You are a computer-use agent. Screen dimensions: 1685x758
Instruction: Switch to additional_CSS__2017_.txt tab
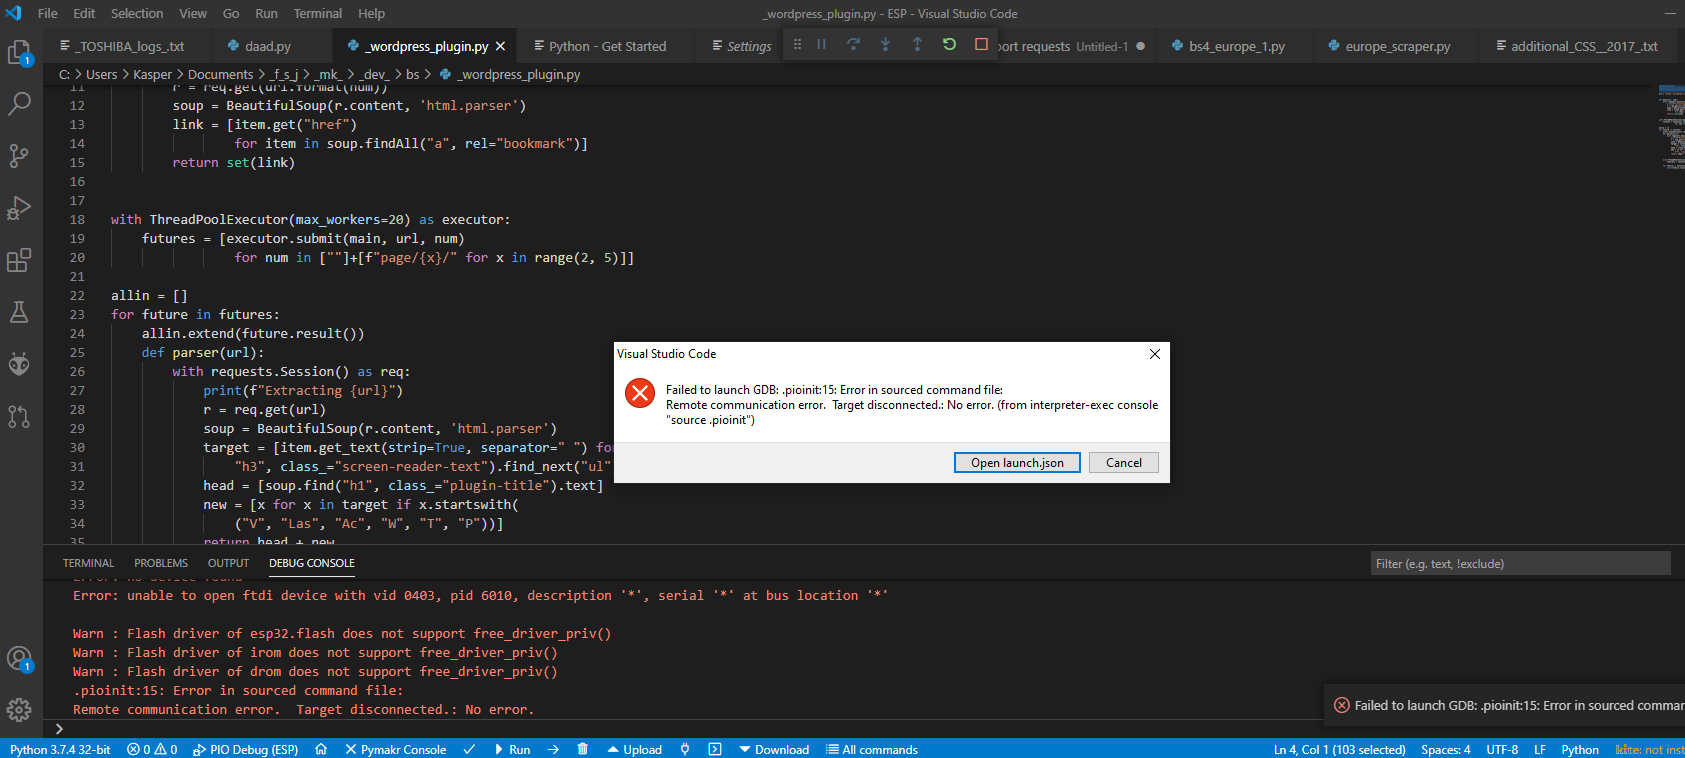[1582, 46]
